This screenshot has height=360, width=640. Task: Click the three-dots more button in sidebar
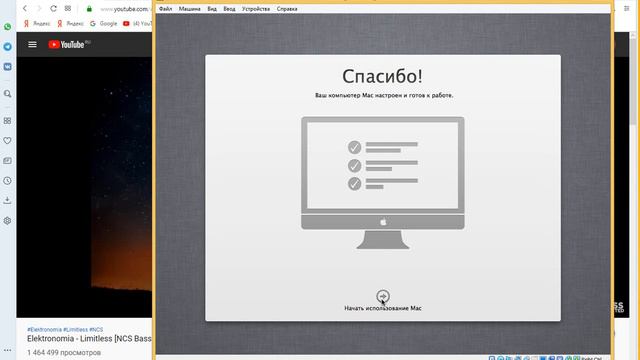tap(7, 350)
